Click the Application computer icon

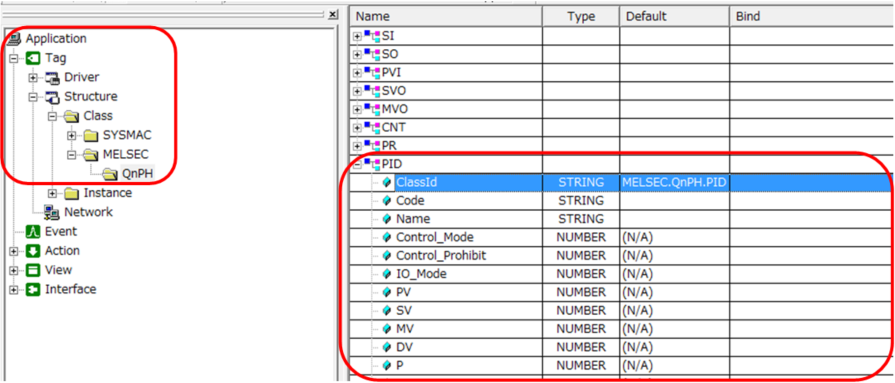tap(15, 39)
